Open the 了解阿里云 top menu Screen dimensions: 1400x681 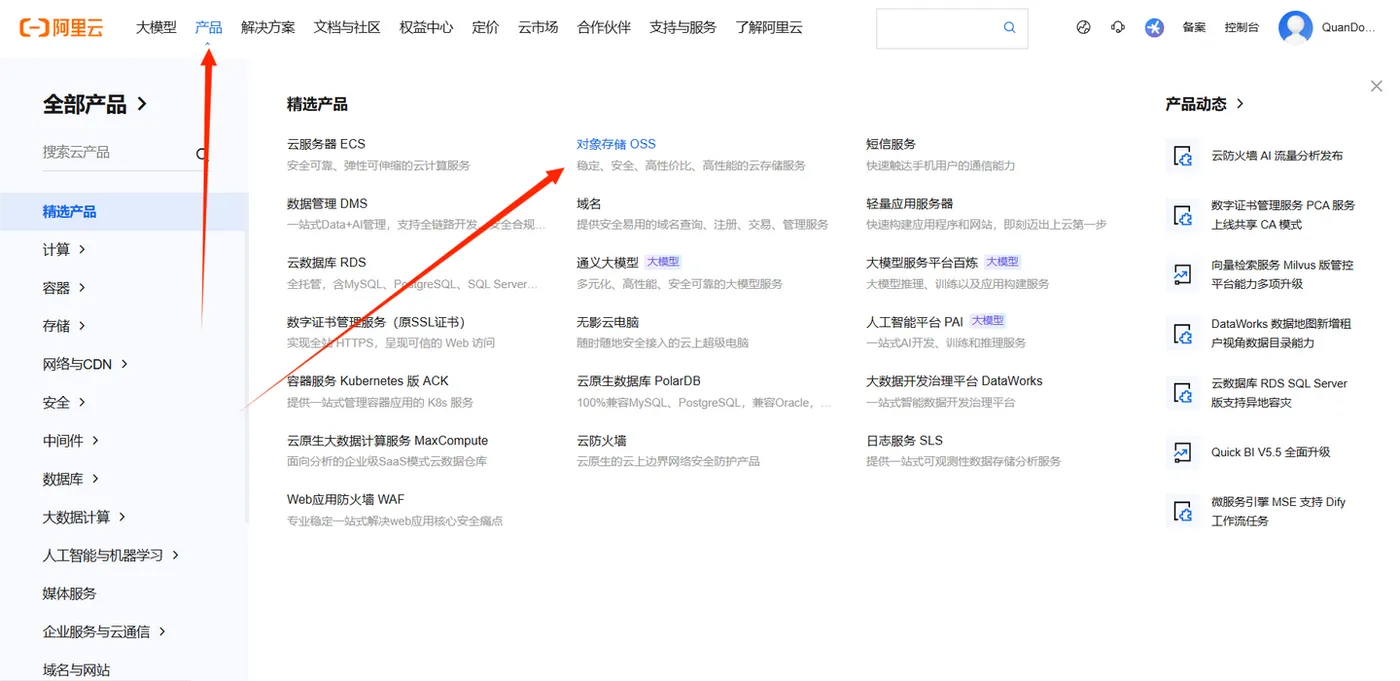[x=769, y=27]
